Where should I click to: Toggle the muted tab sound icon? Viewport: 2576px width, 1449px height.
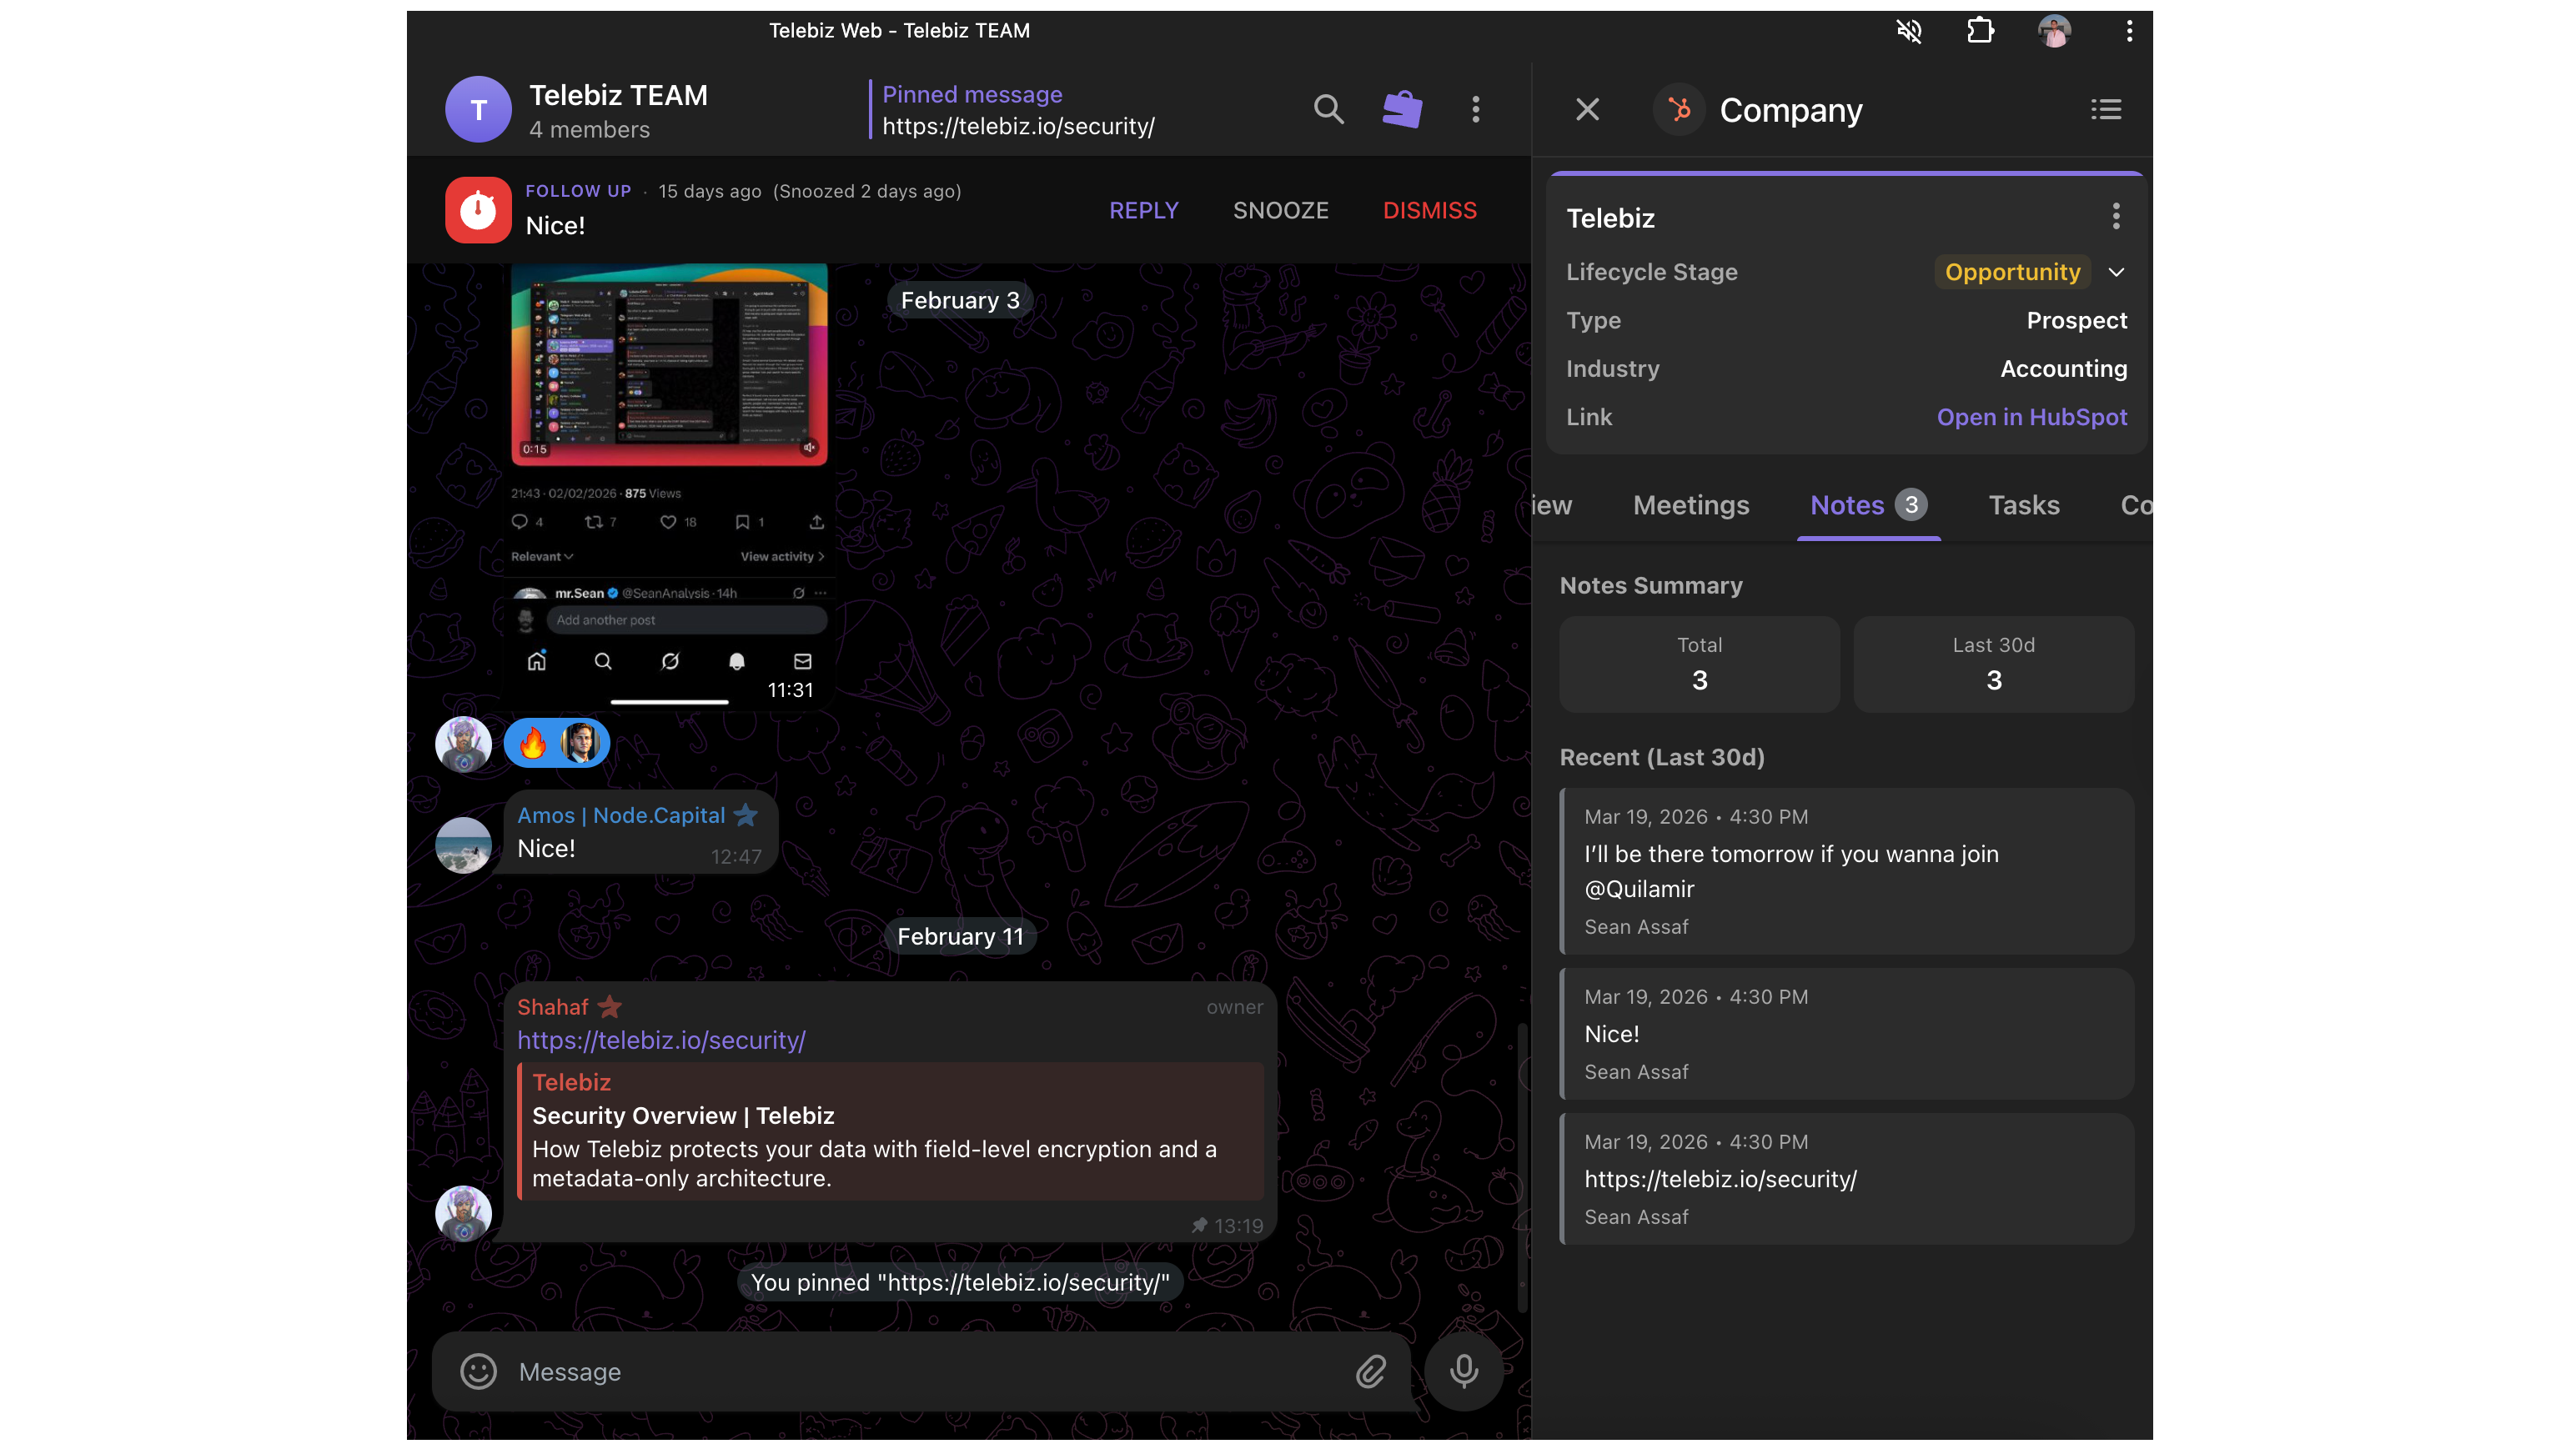[x=1909, y=30]
